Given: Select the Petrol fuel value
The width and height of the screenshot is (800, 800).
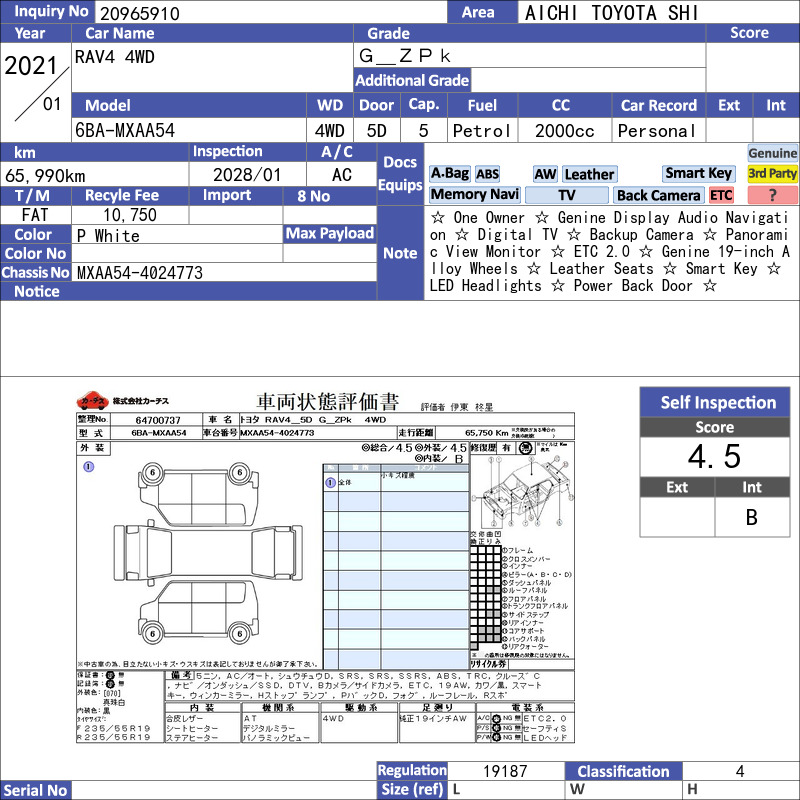Looking at the screenshot, I should 482,131.
